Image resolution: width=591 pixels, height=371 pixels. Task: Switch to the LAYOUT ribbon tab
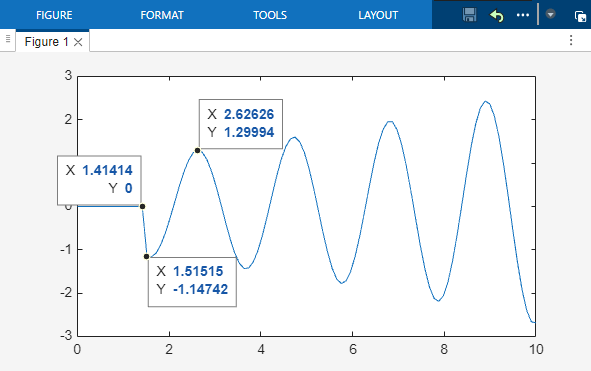pos(378,15)
